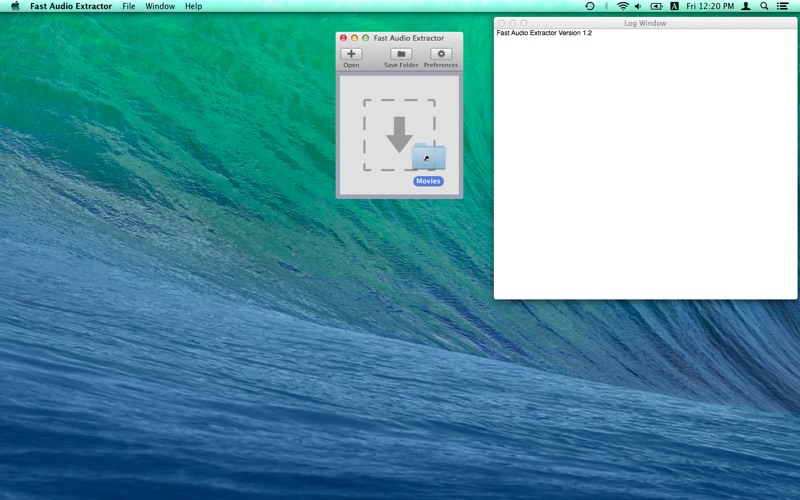Click the volume speaker icon
800x500 pixels.
coord(638,6)
